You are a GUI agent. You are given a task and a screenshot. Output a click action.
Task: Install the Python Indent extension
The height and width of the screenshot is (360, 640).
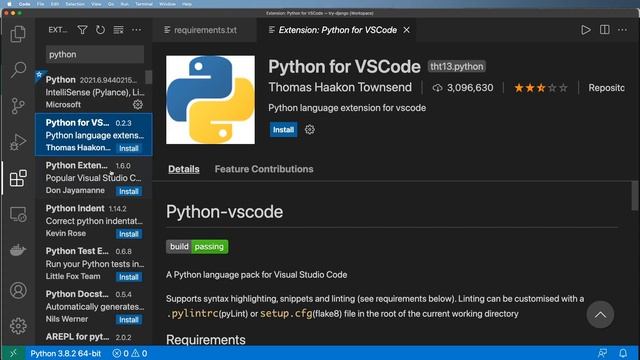[x=129, y=234]
